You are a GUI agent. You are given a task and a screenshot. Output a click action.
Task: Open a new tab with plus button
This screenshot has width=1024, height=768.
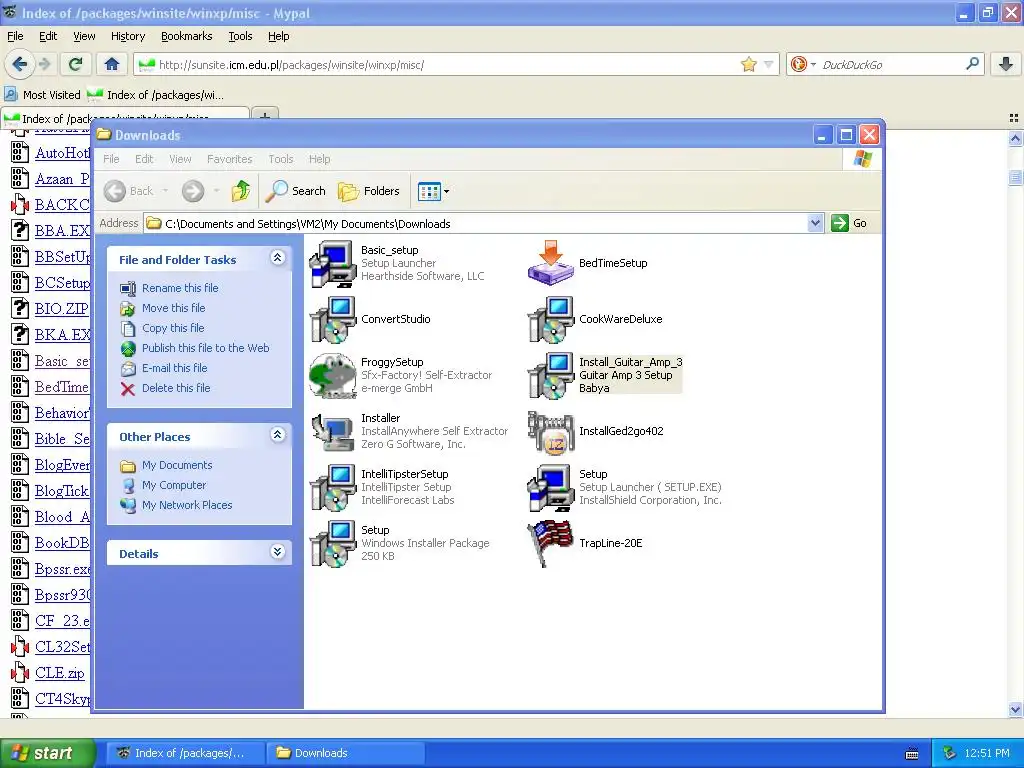point(264,116)
